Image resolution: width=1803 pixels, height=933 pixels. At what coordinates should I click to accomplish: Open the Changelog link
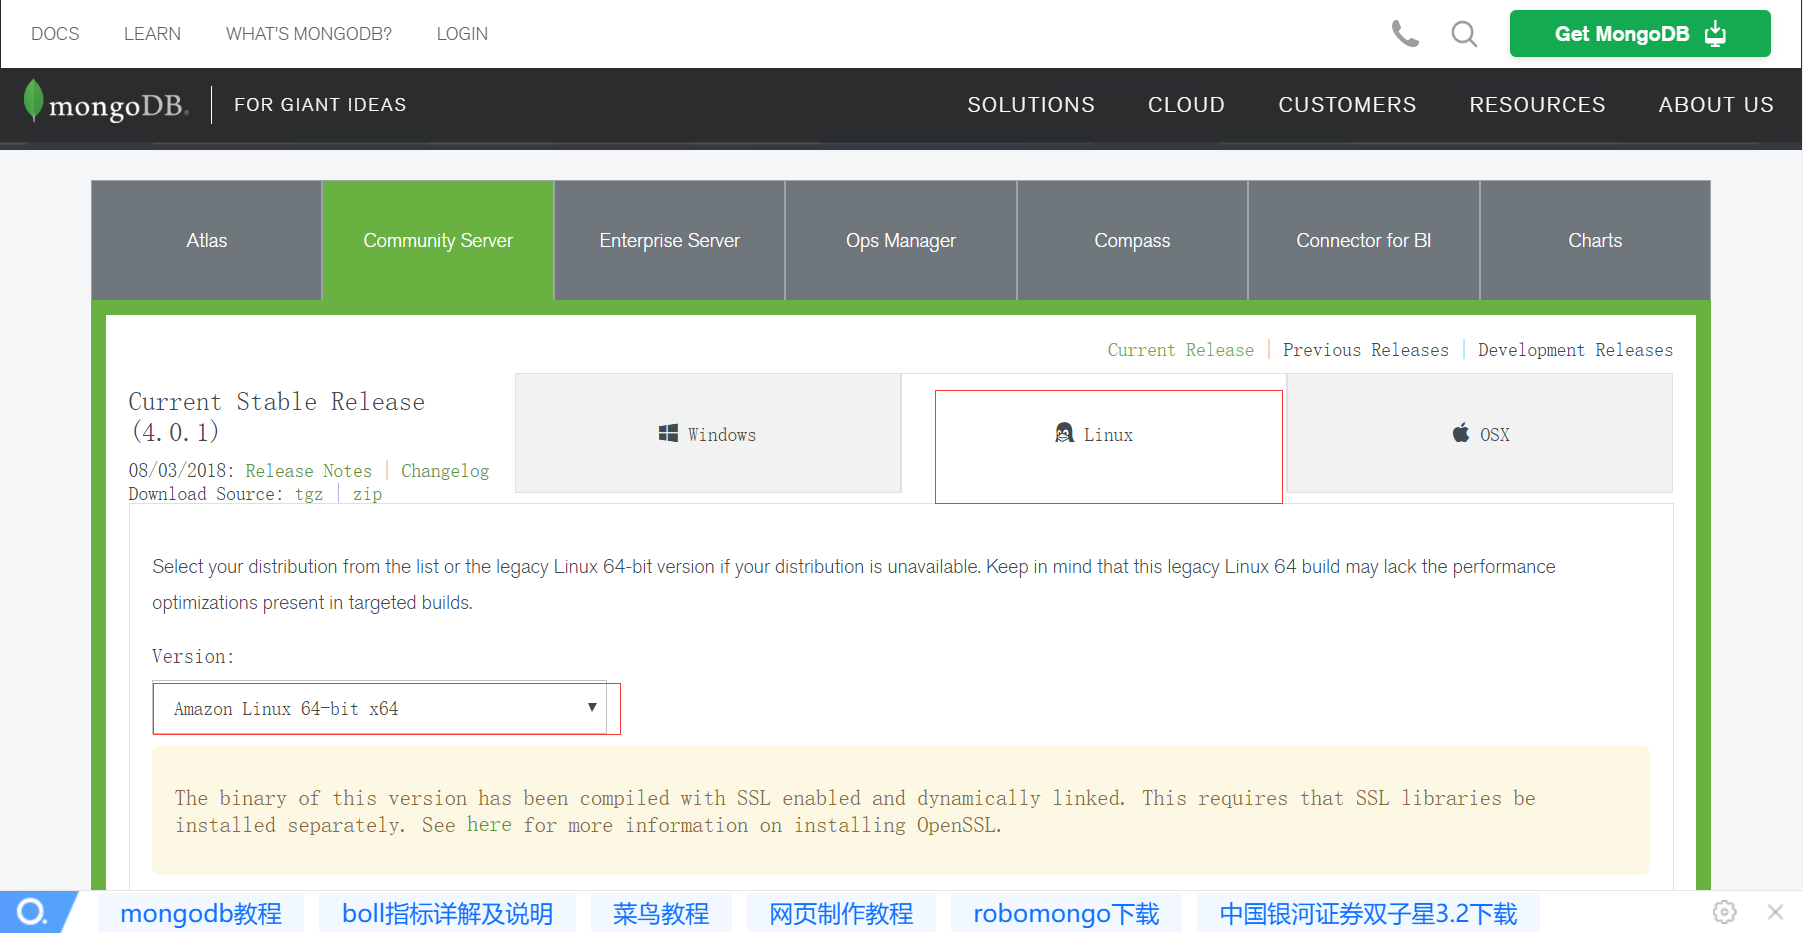click(445, 471)
